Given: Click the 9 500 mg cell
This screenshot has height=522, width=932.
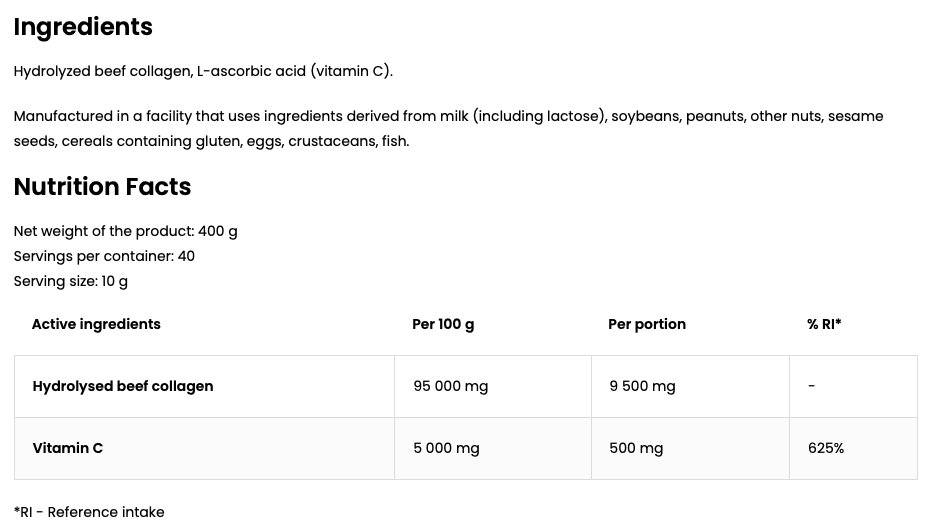Looking at the screenshot, I should [642, 386].
